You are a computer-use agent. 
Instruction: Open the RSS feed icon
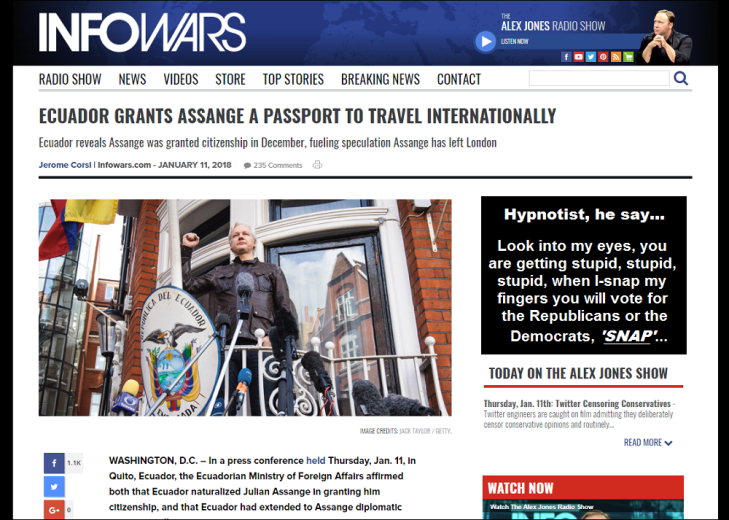click(616, 57)
